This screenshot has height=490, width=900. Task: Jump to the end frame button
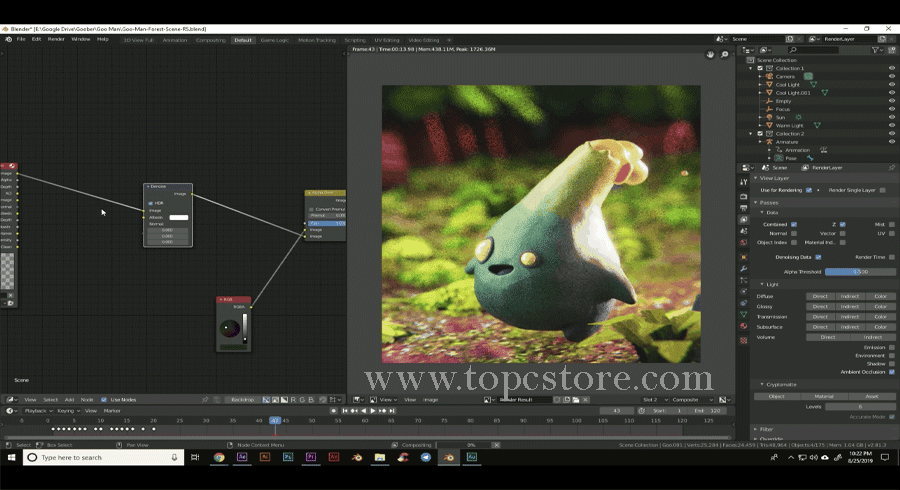click(392, 411)
